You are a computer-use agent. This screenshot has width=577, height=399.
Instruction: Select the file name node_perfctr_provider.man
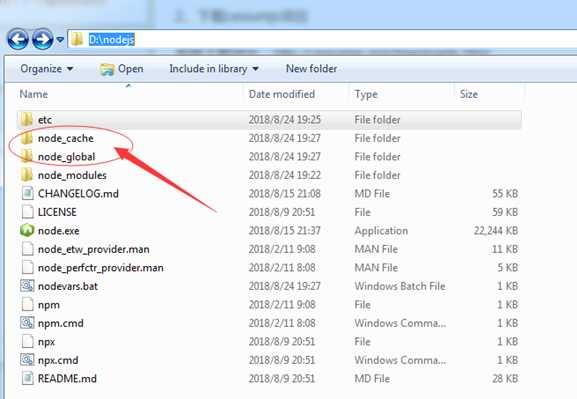pyautogui.click(x=100, y=268)
